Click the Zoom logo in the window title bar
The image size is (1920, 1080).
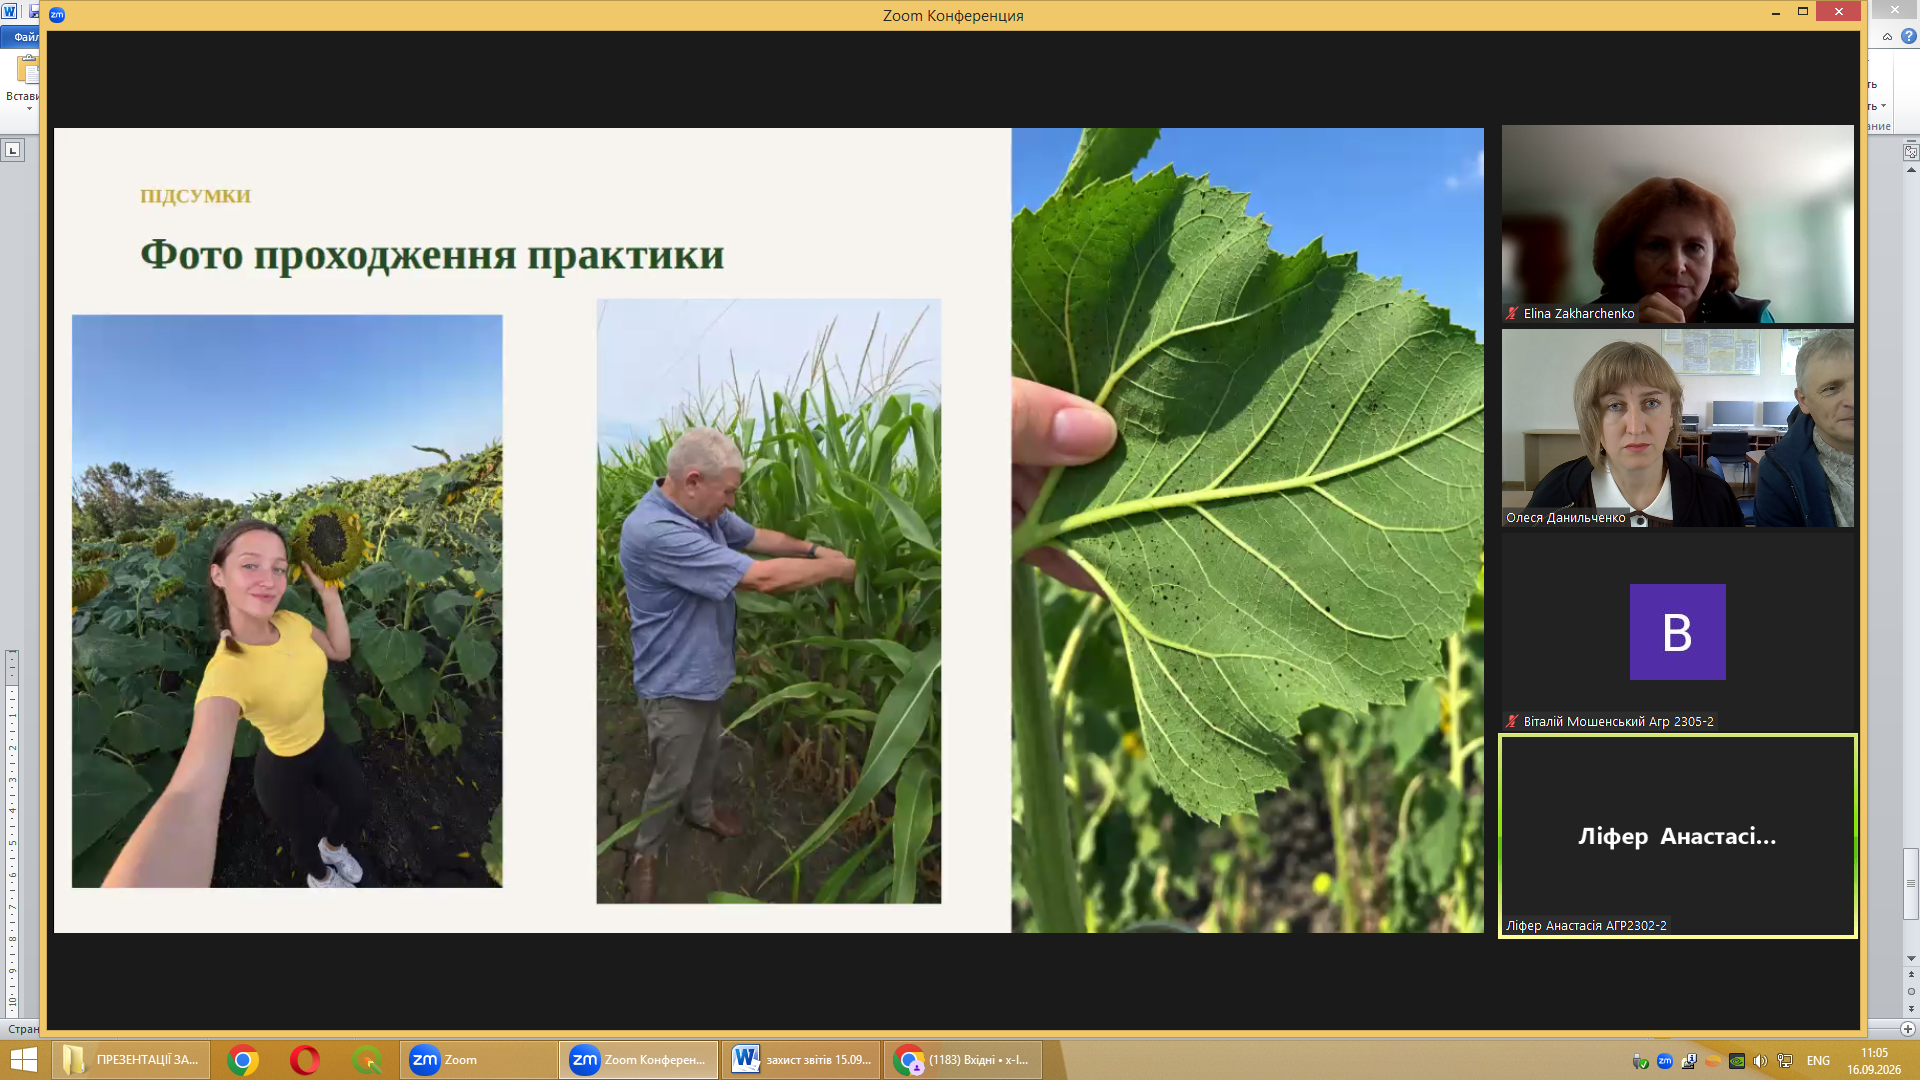click(57, 15)
